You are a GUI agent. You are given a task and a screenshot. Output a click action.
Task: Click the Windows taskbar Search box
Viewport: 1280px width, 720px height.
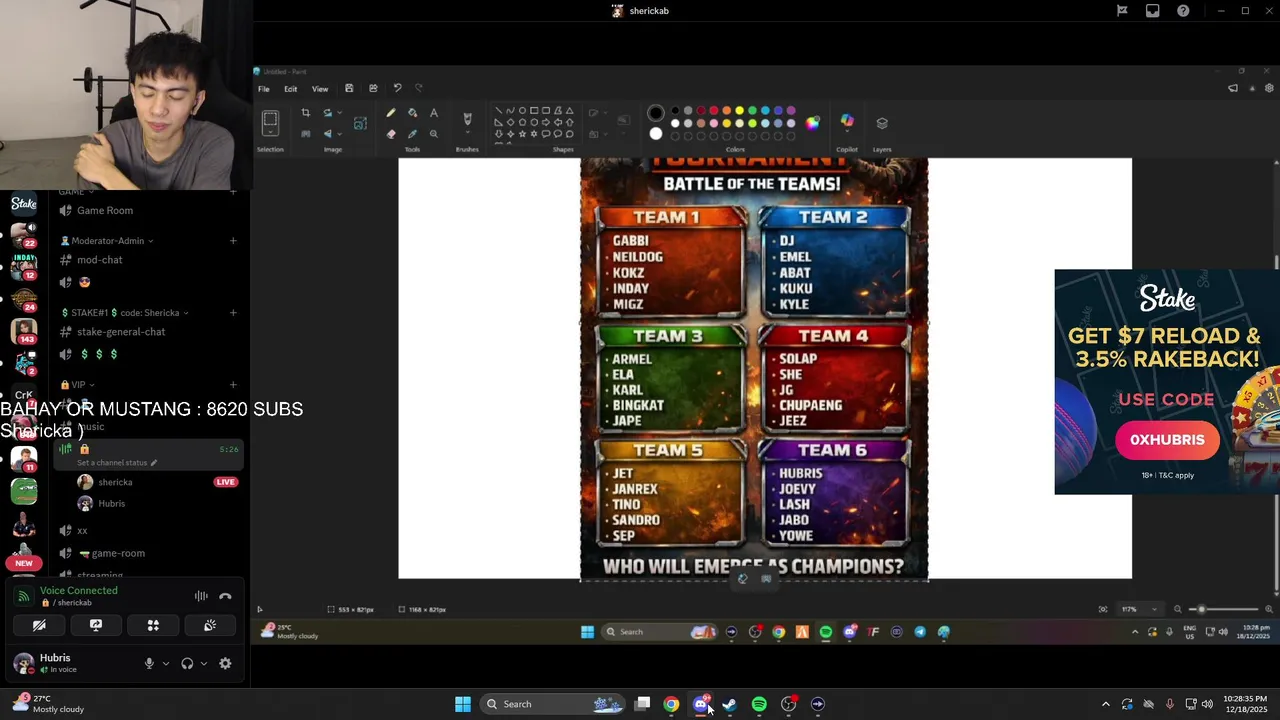[554, 704]
